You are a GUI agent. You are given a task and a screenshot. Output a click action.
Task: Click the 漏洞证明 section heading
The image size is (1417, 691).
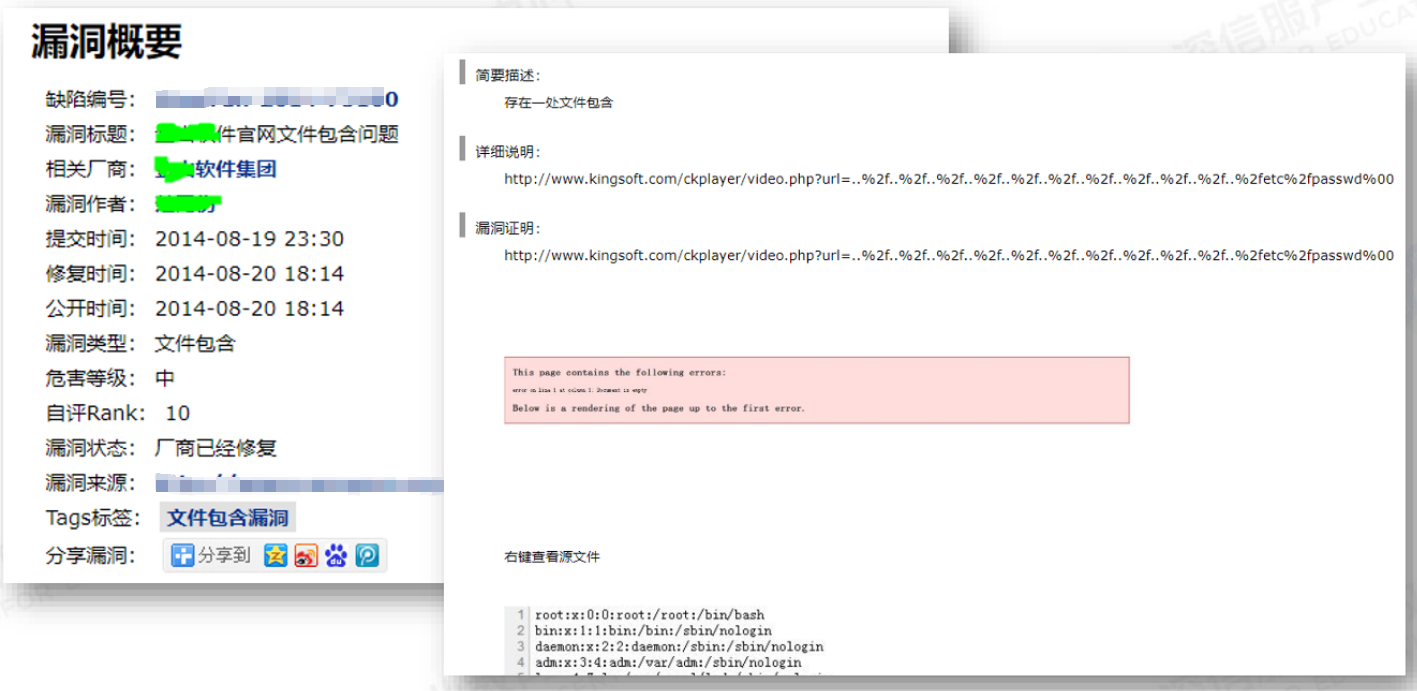[x=508, y=229]
